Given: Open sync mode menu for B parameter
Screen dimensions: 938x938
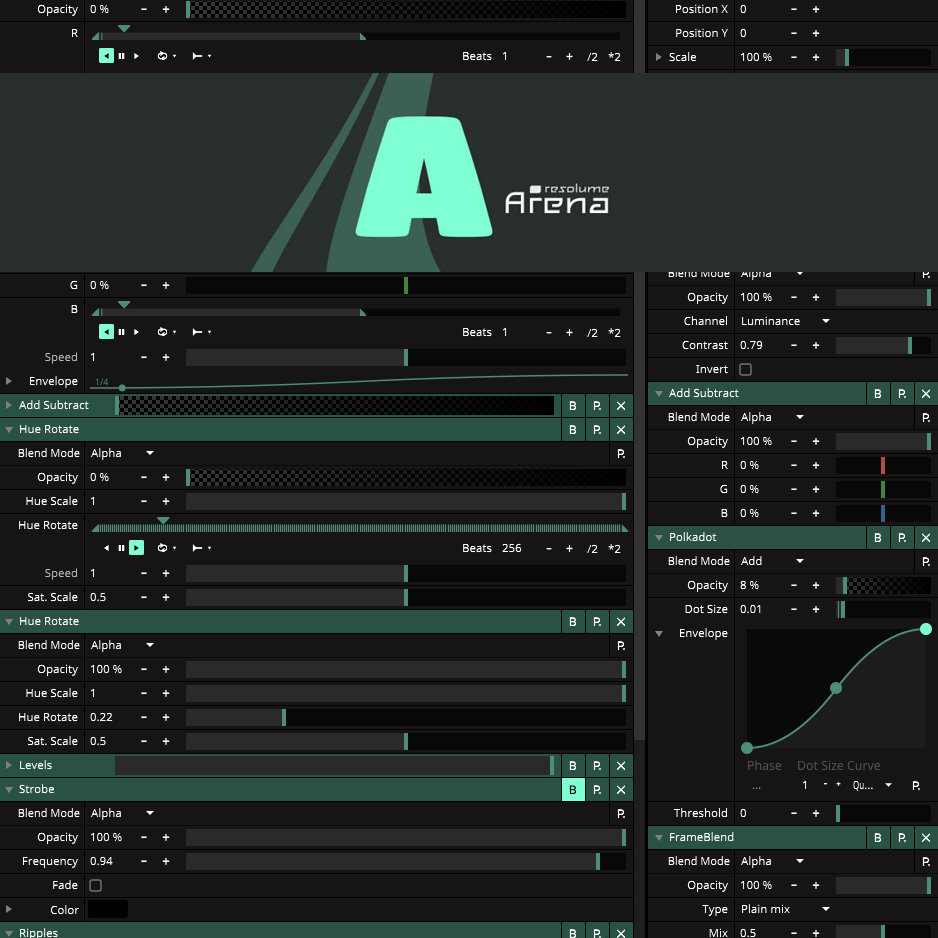Looking at the screenshot, I should (x=202, y=332).
